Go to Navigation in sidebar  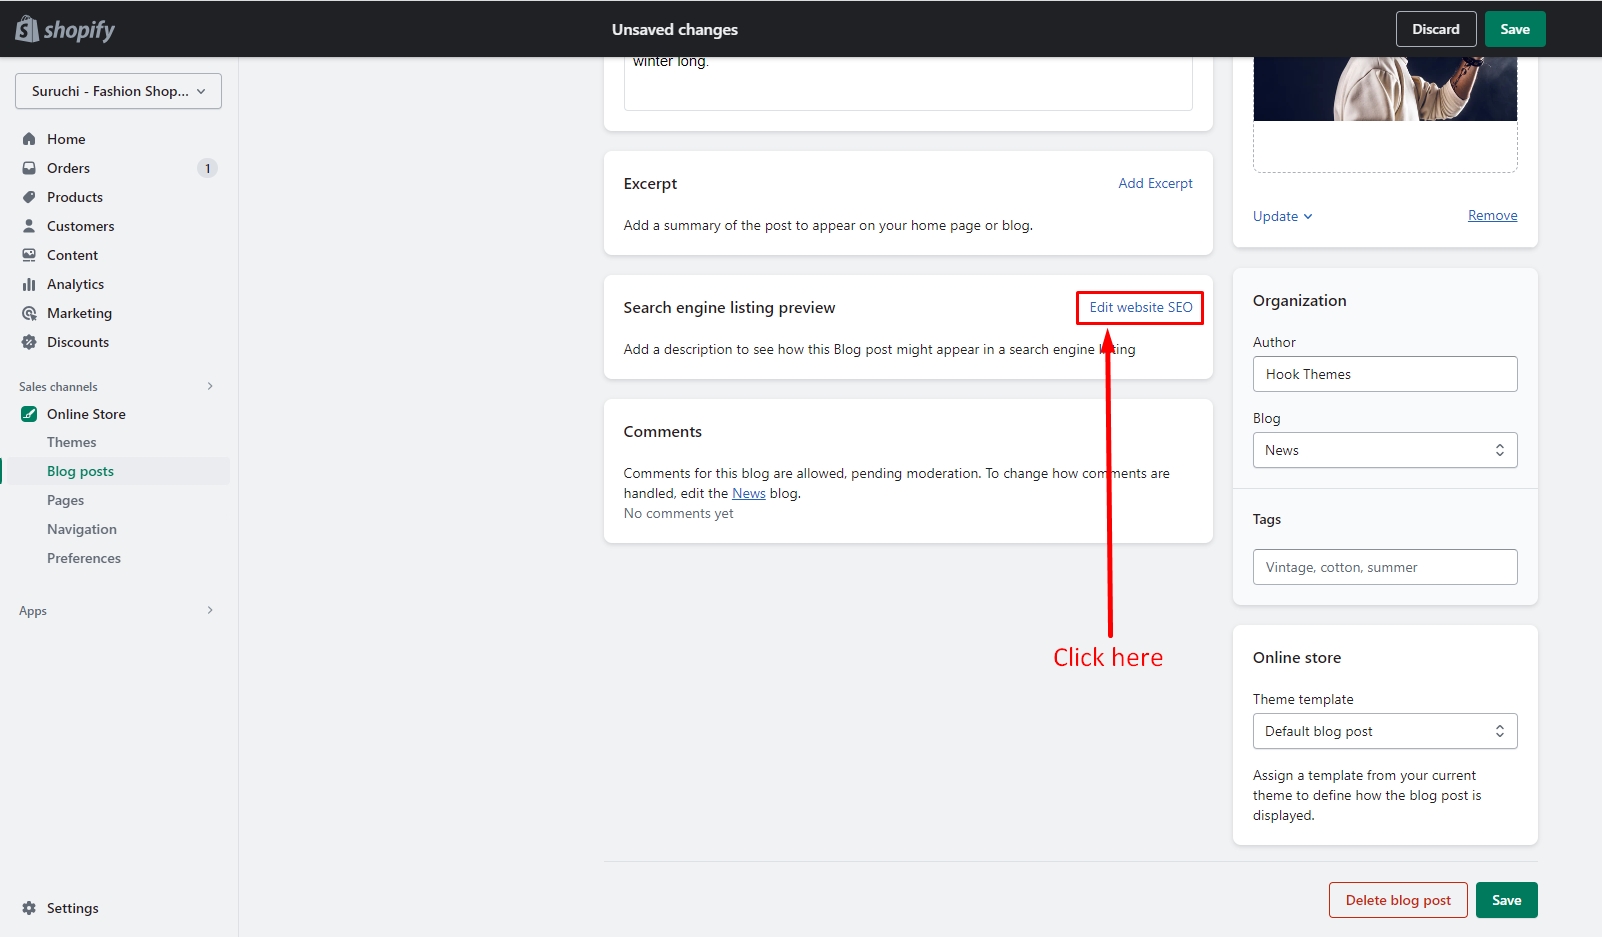click(82, 529)
